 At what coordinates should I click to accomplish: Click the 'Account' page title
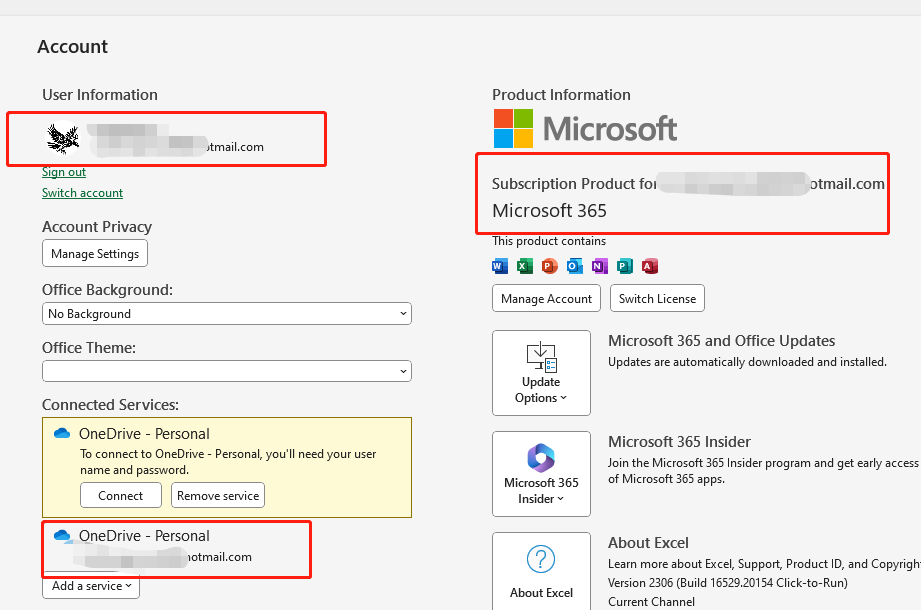[73, 46]
